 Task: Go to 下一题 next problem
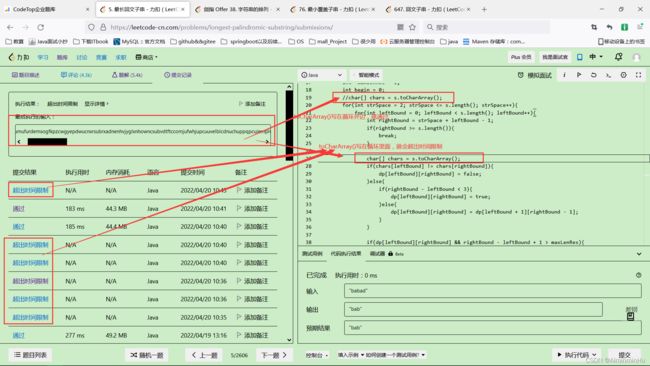pos(274,355)
